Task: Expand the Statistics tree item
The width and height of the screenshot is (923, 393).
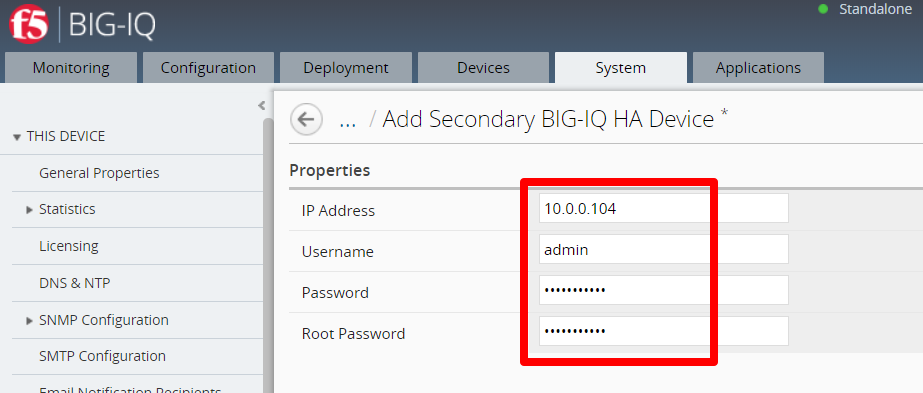Action: (x=29, y=209)
